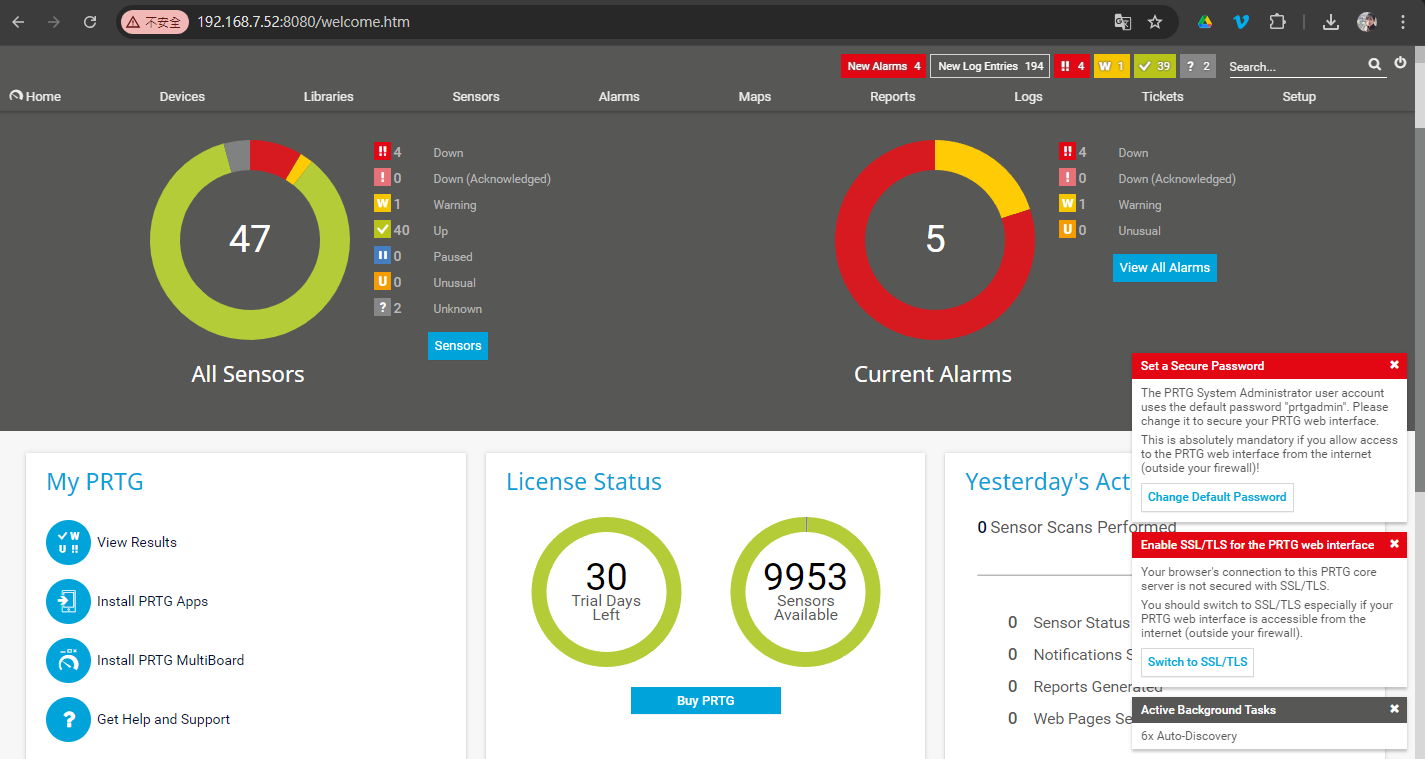Image resolution: width=1425 pixels, height=759 pixels.
Task: Click the Install PRTG MultiBoard round icon
Action: pyautogui.click(x=68, y=661)
